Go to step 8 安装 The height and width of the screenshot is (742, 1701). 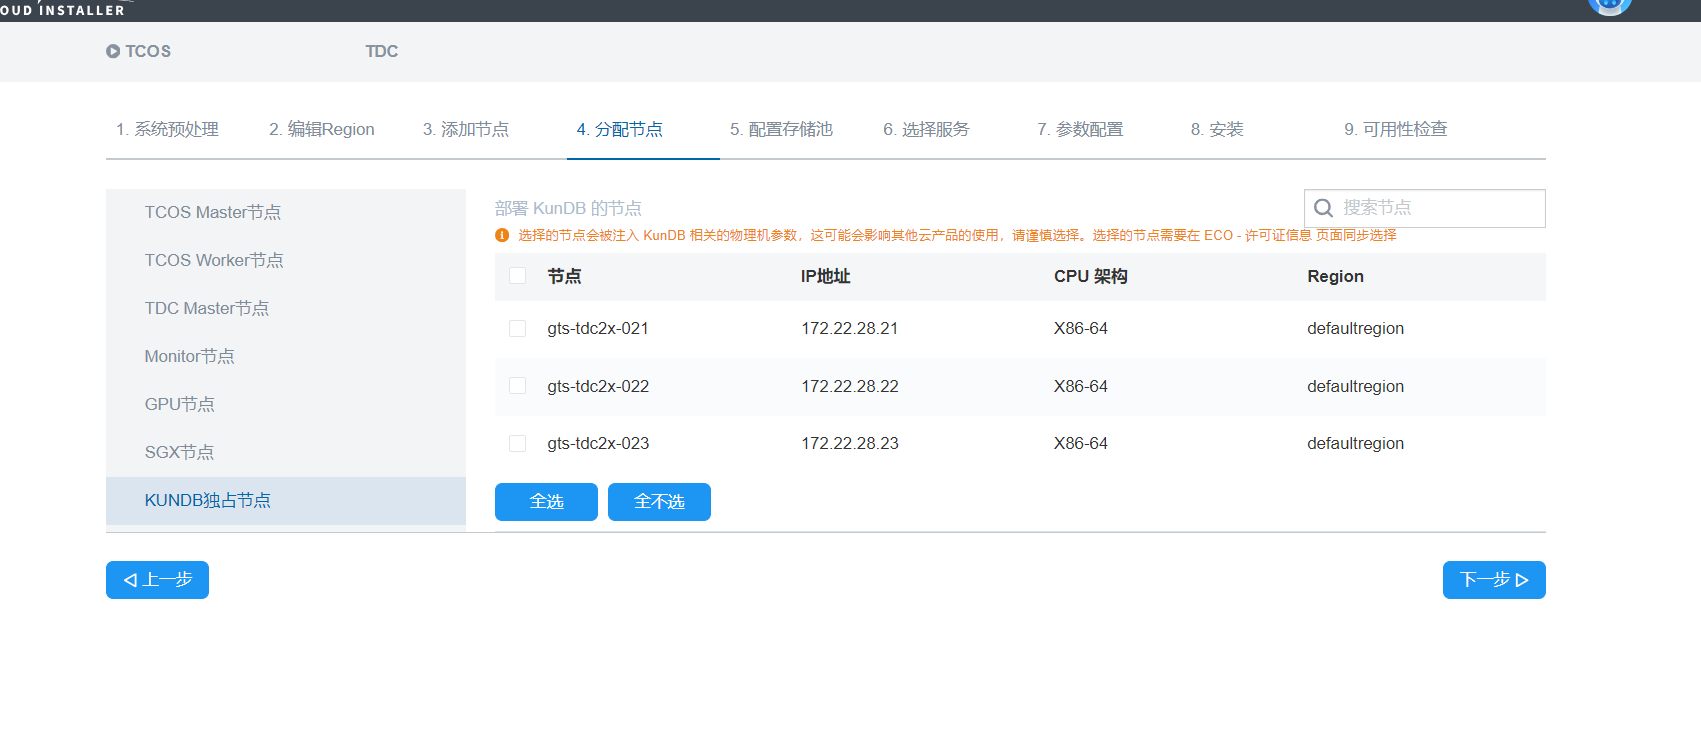(x=1217, y=129)
